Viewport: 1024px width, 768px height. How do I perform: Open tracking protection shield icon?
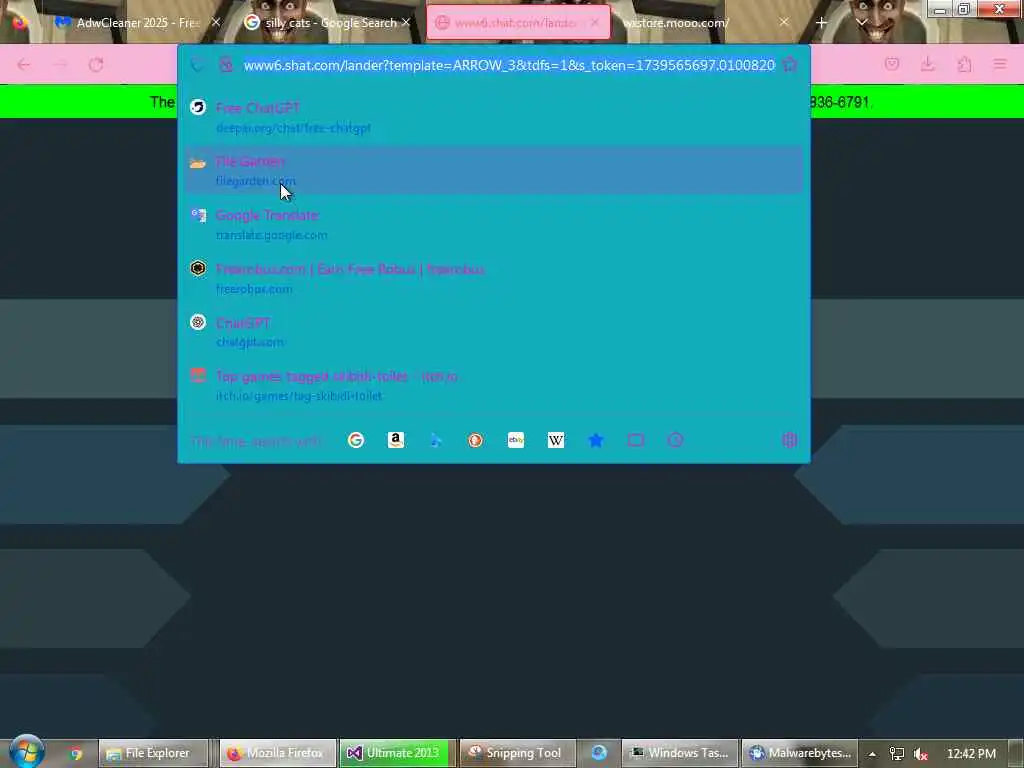(x=197, y=65)
